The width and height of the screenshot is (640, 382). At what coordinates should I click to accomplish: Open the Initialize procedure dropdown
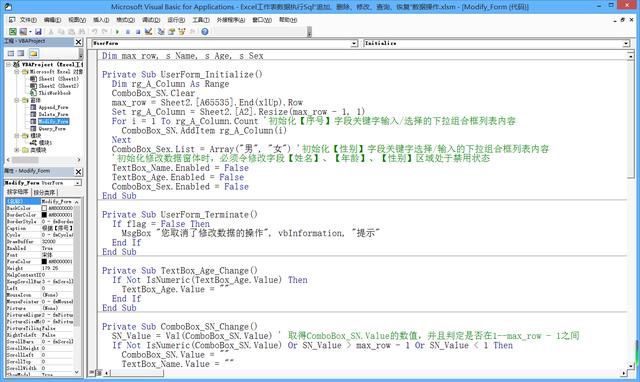pos(626,43)
